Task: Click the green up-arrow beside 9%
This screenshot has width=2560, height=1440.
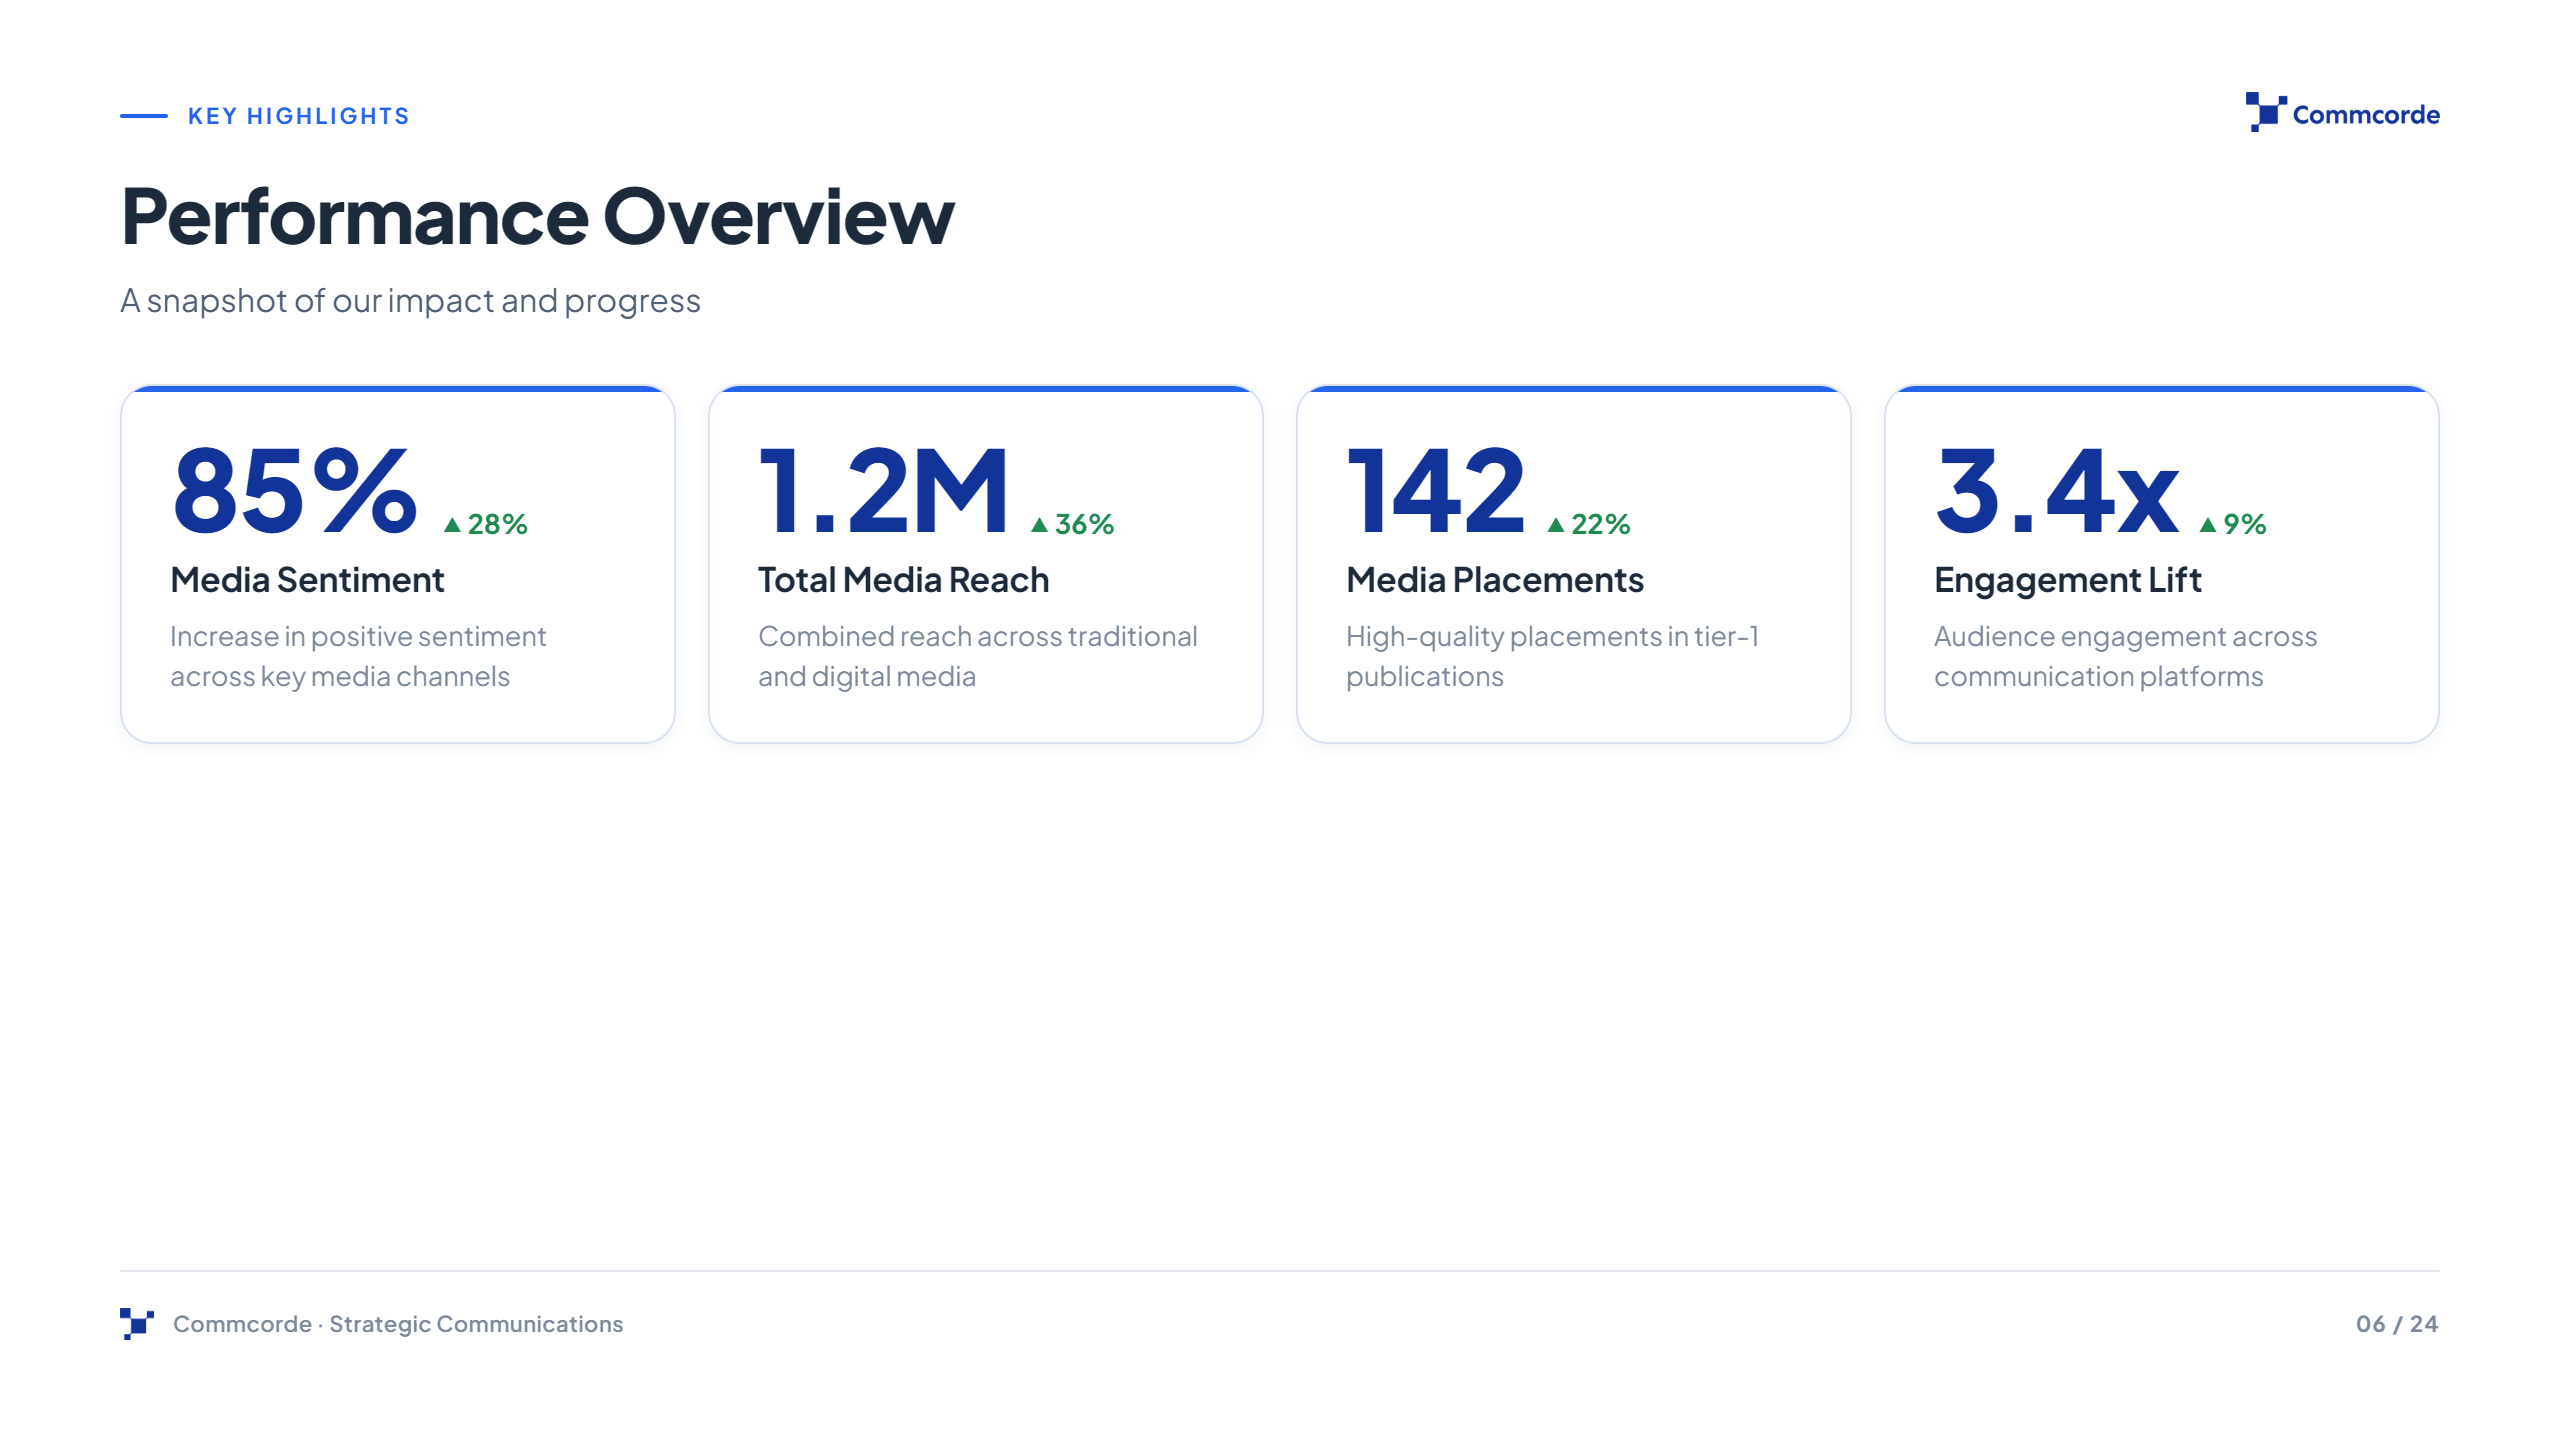Action: [x=2207, y=524]
